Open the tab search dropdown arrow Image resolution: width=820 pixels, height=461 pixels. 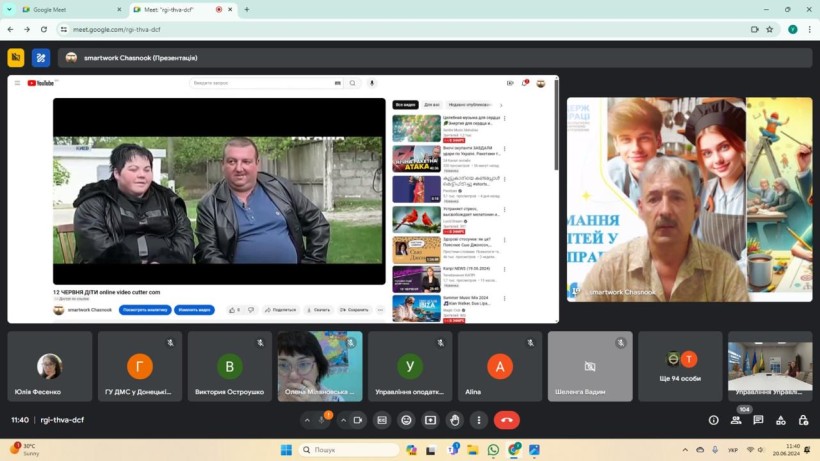tap(9, 9)
